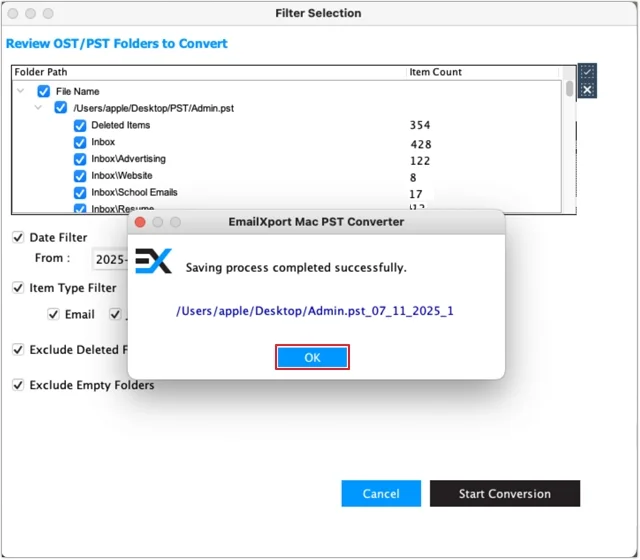The width and height of the screenshot is (640, 560).
Task: Click the select-all checkmark icon beside folder list
Action: point(587,72)
